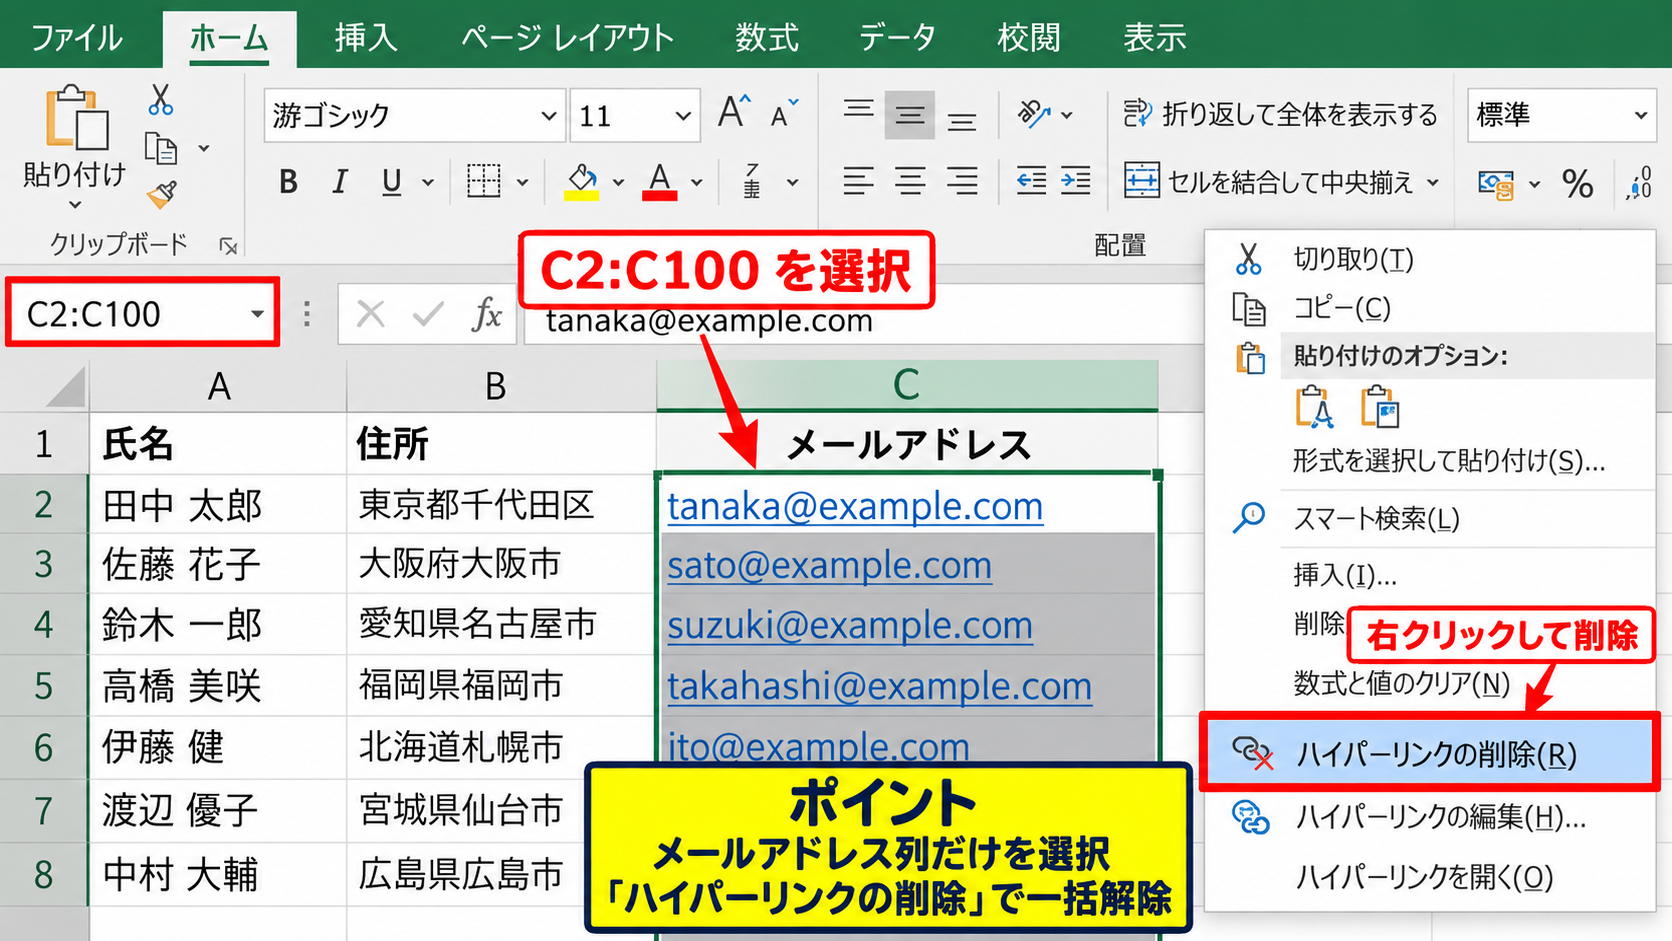Align text to the right
The image size is (1672, 941).
tap(962, 181)
